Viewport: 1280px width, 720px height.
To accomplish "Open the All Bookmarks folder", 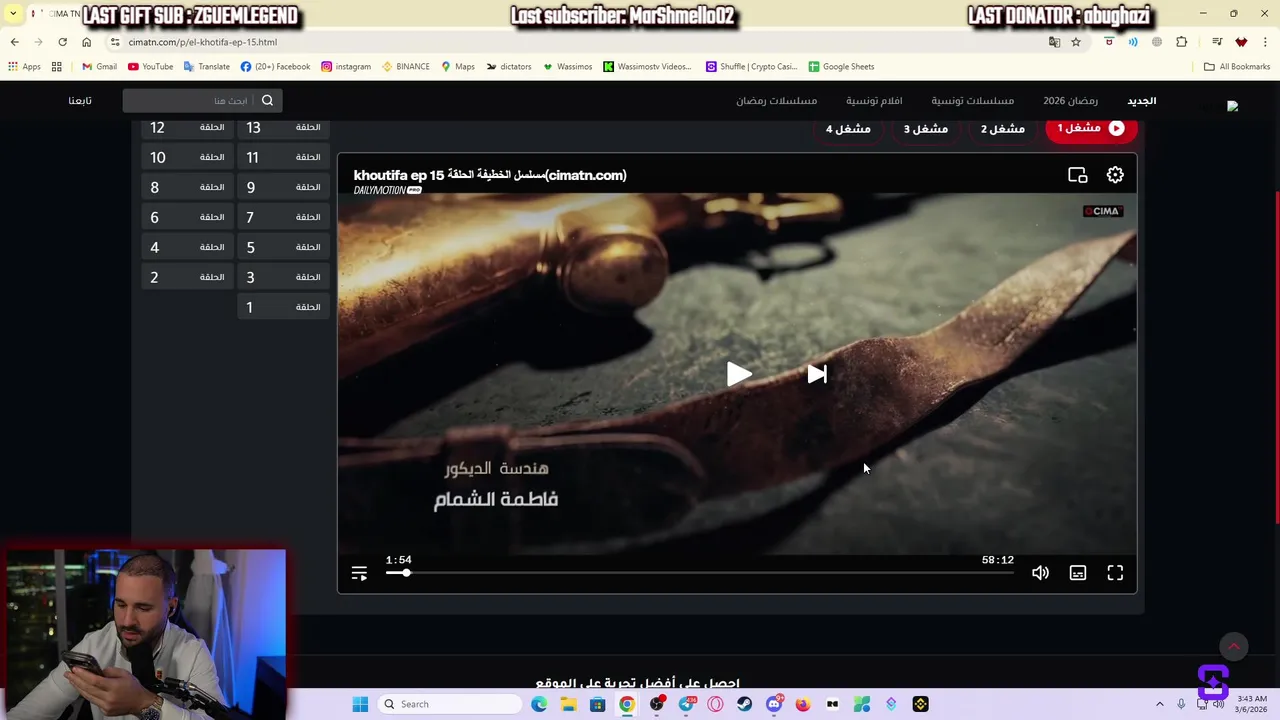I will [1237, 67].
